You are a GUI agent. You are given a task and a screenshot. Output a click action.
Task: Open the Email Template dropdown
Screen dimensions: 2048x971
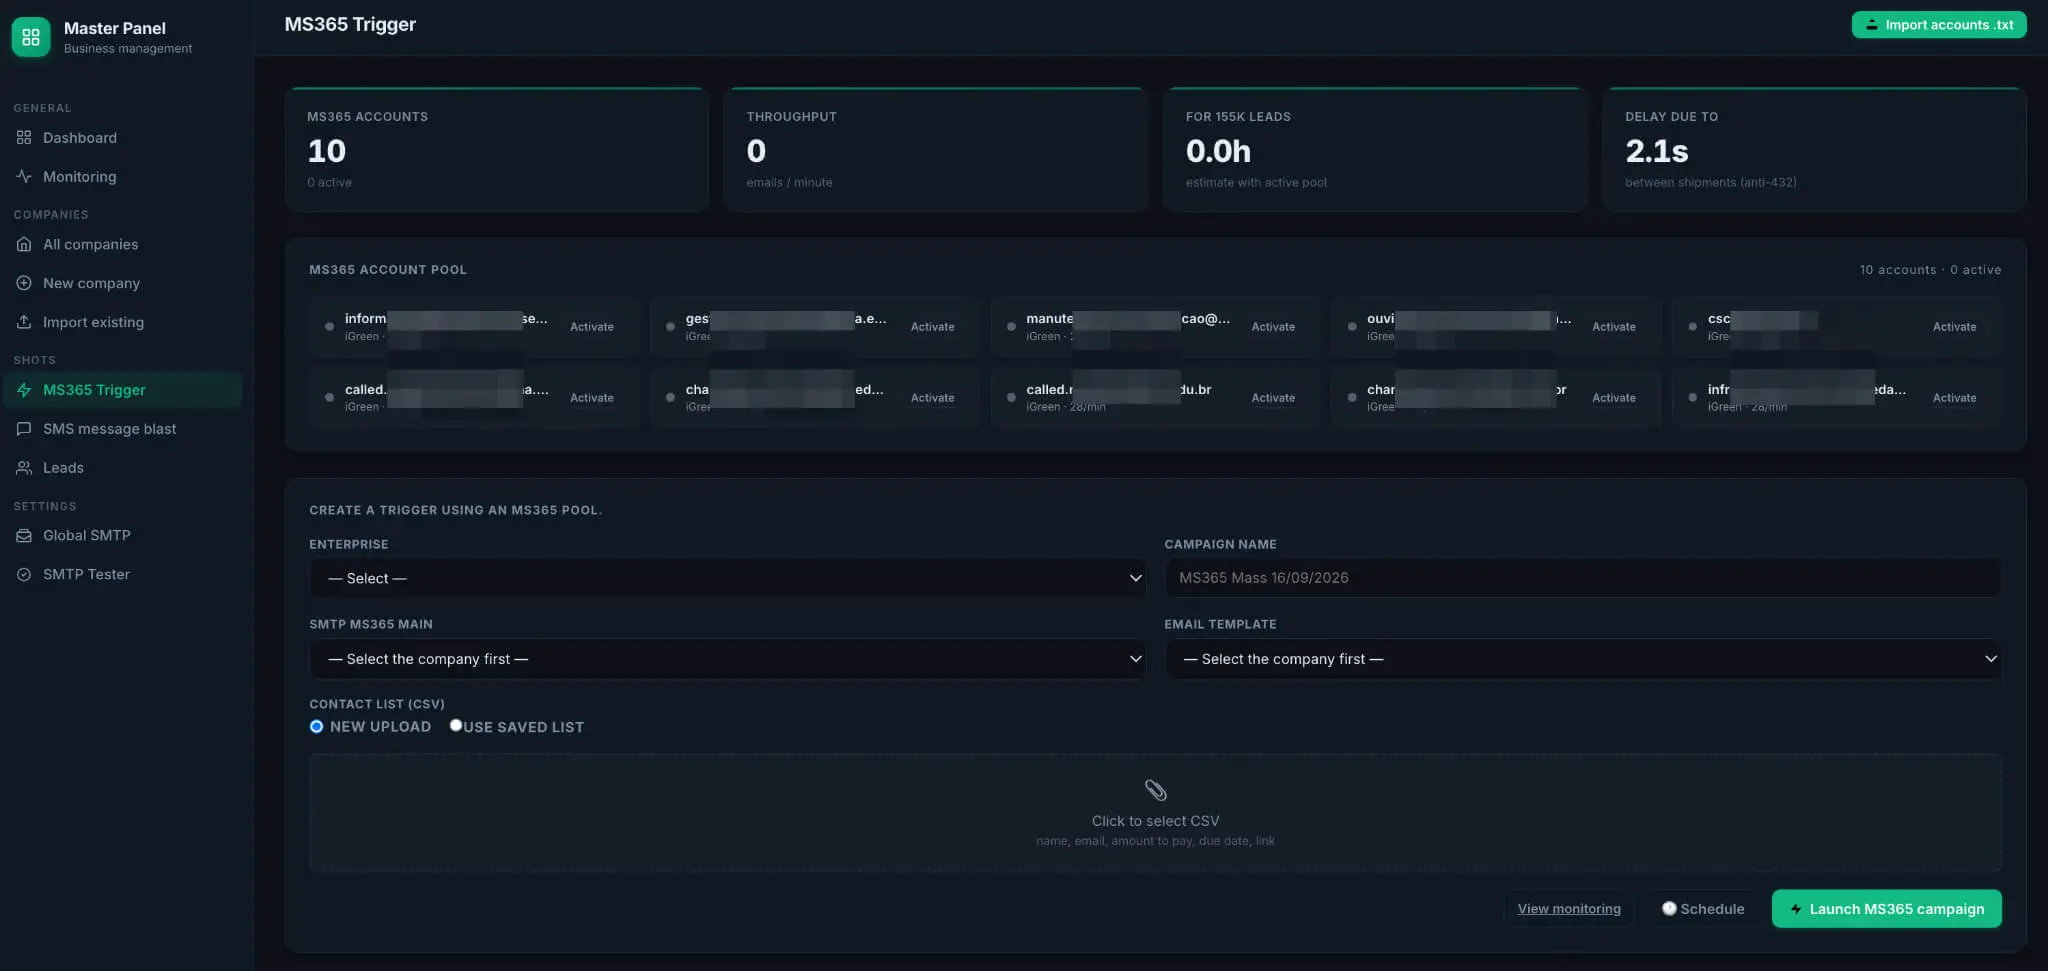(1583, 659)
